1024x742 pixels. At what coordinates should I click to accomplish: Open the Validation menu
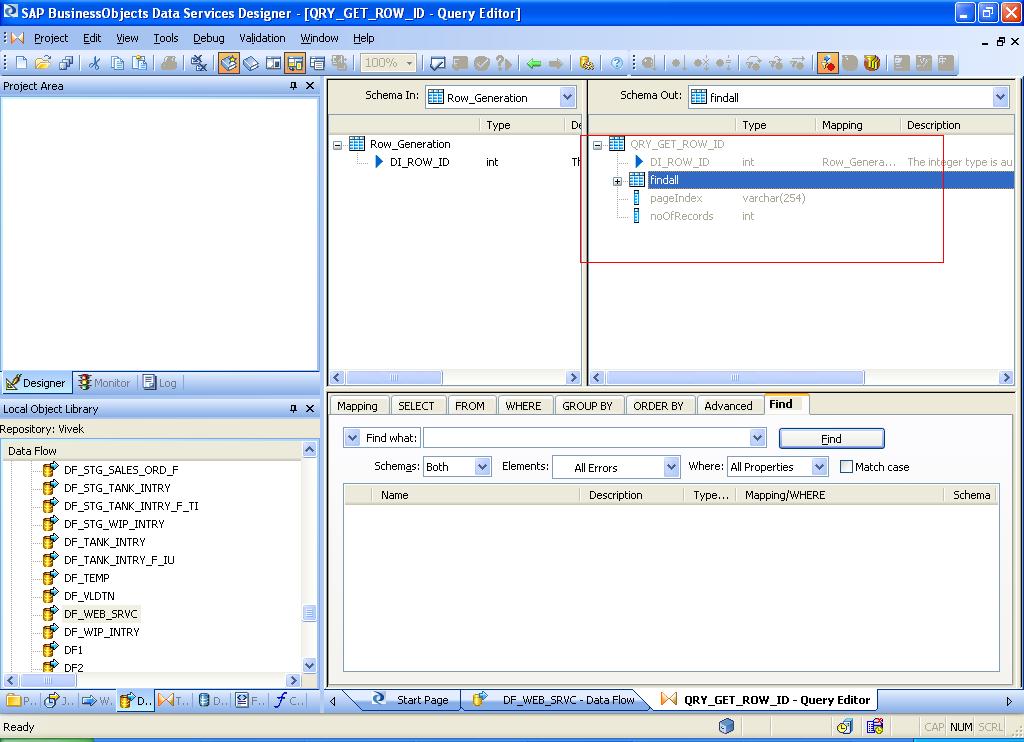pos(263,38)
